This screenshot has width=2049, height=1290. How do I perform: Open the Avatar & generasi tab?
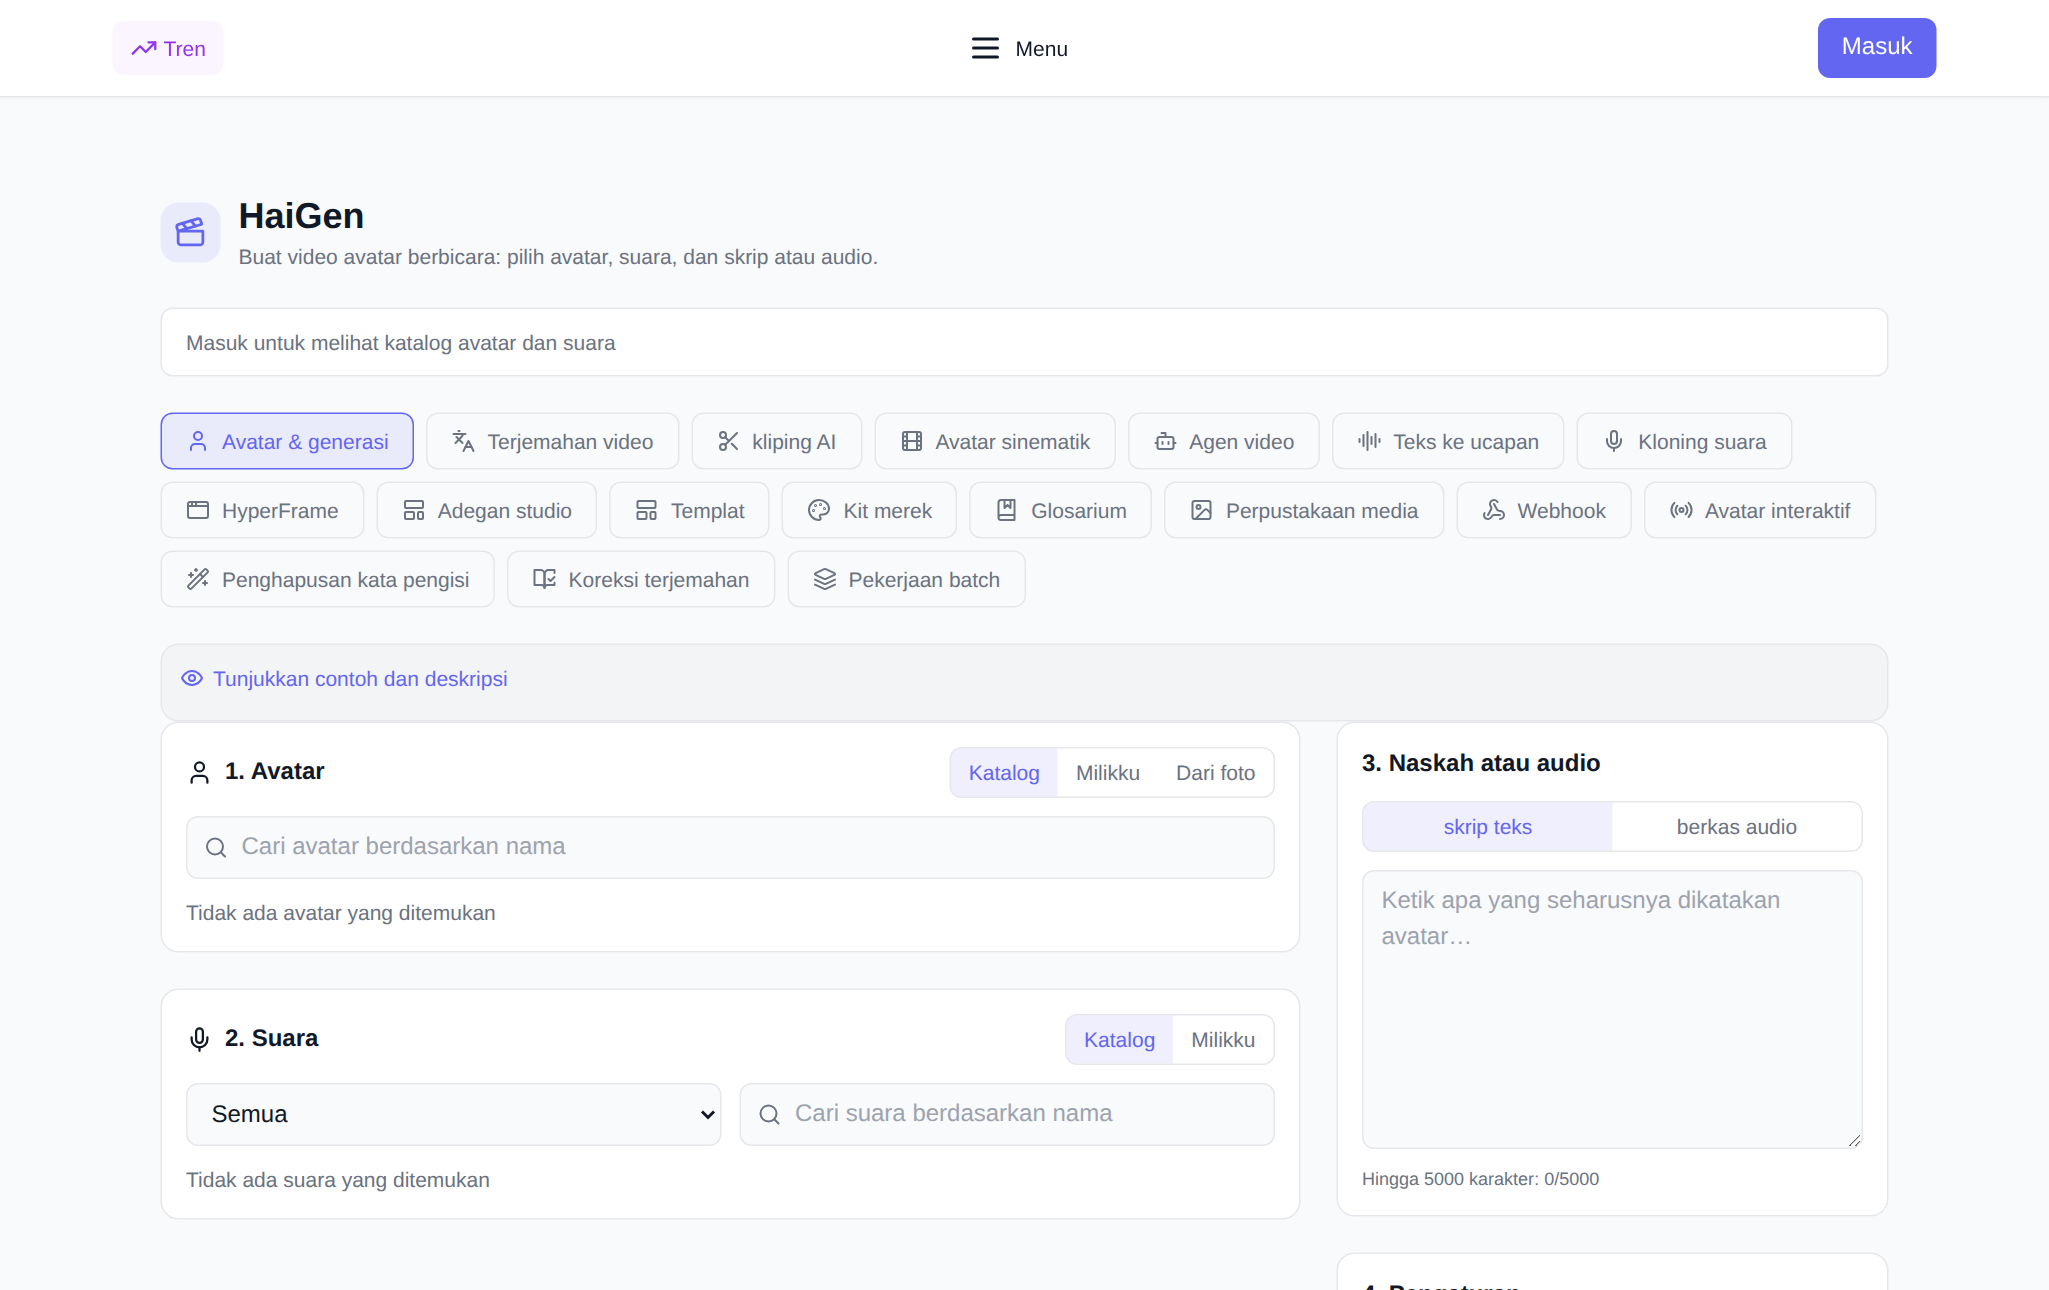287,441
